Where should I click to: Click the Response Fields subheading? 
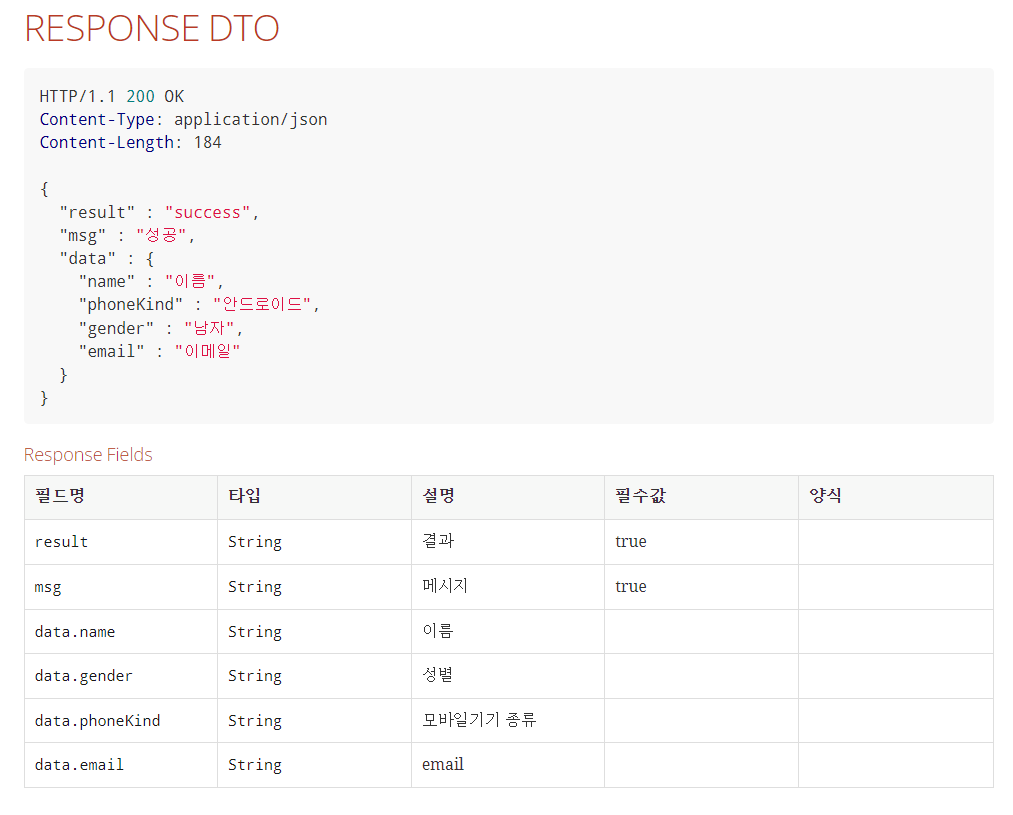pos(89,455)
